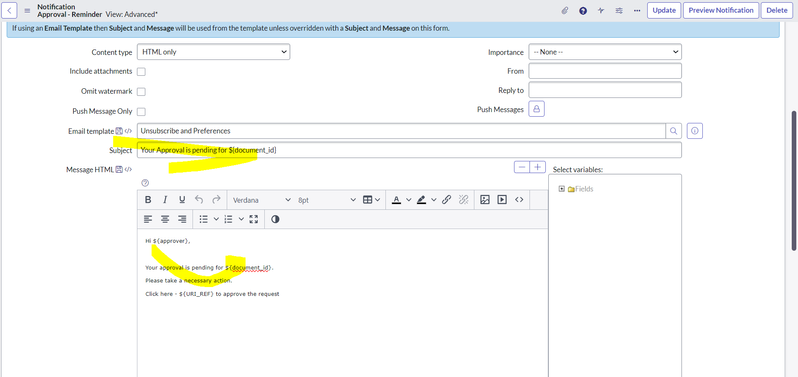The height and width of the screenshot is (377, 798).
Task: Click the Delete button
Action: pyautogui.click(x=776, y=10)
